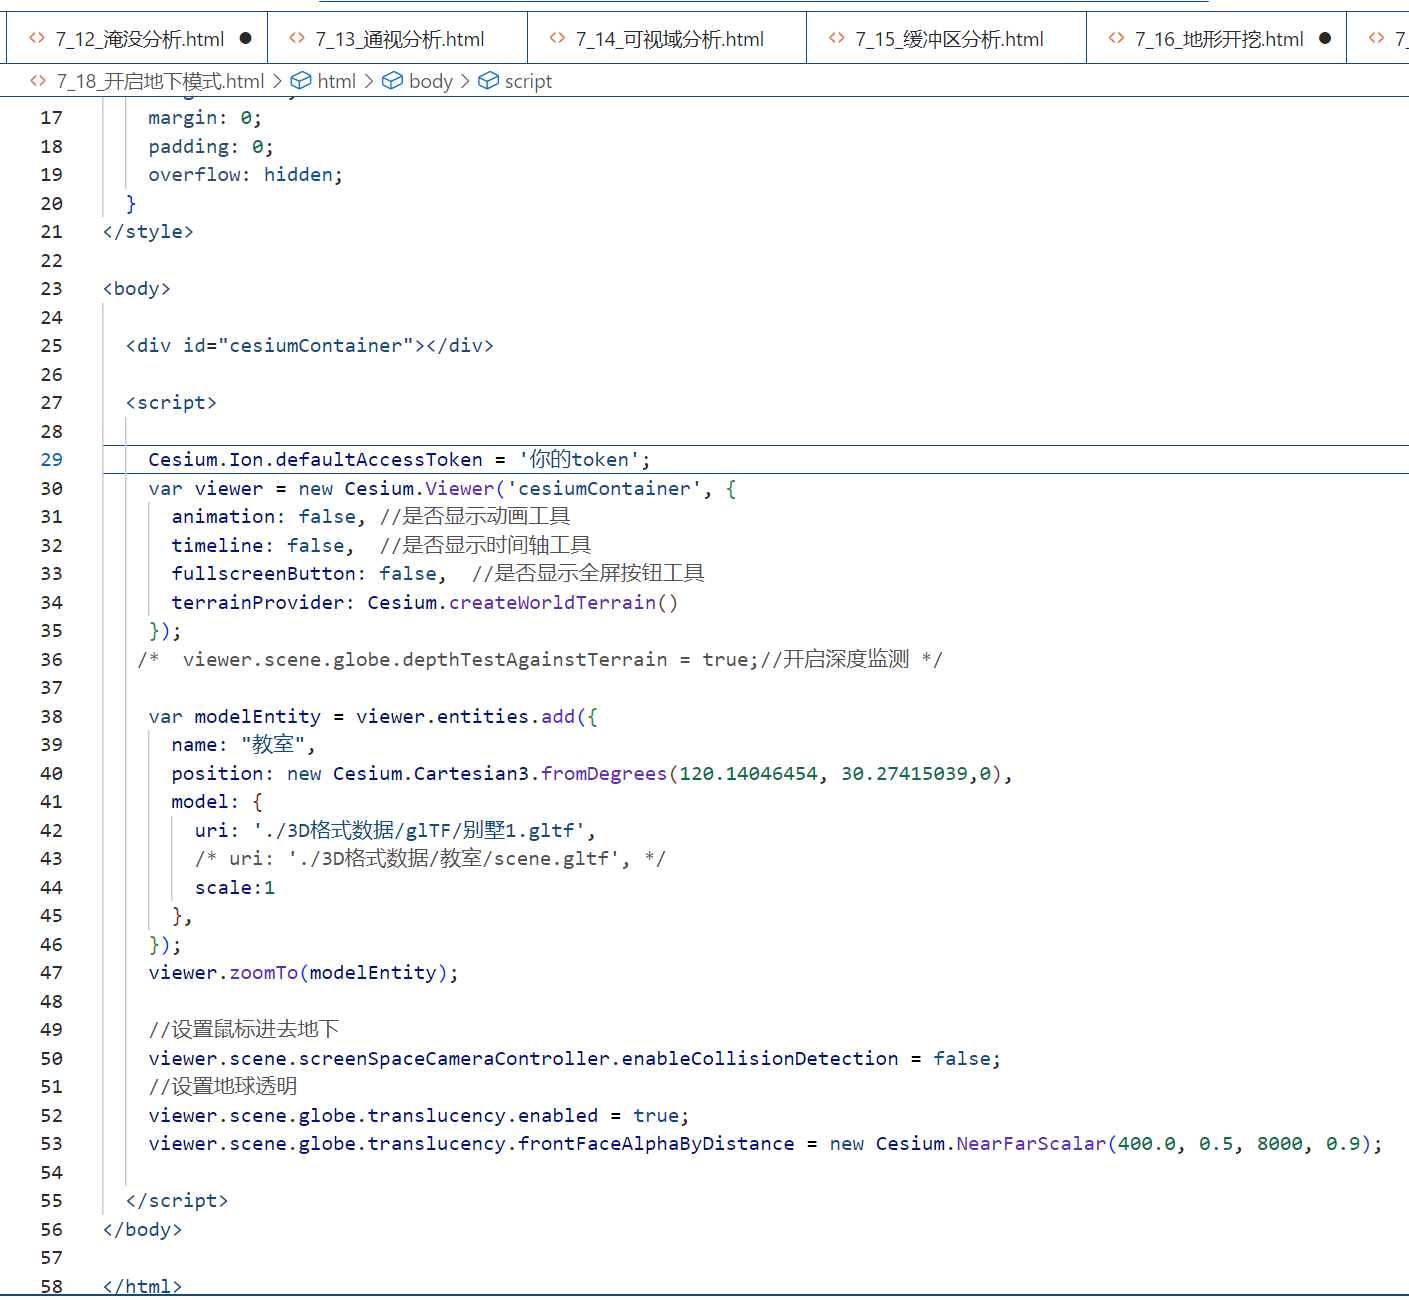1409x1300 pixels.
Task: Click 'margin: 0' CSS line
Action: click(205, 118)
